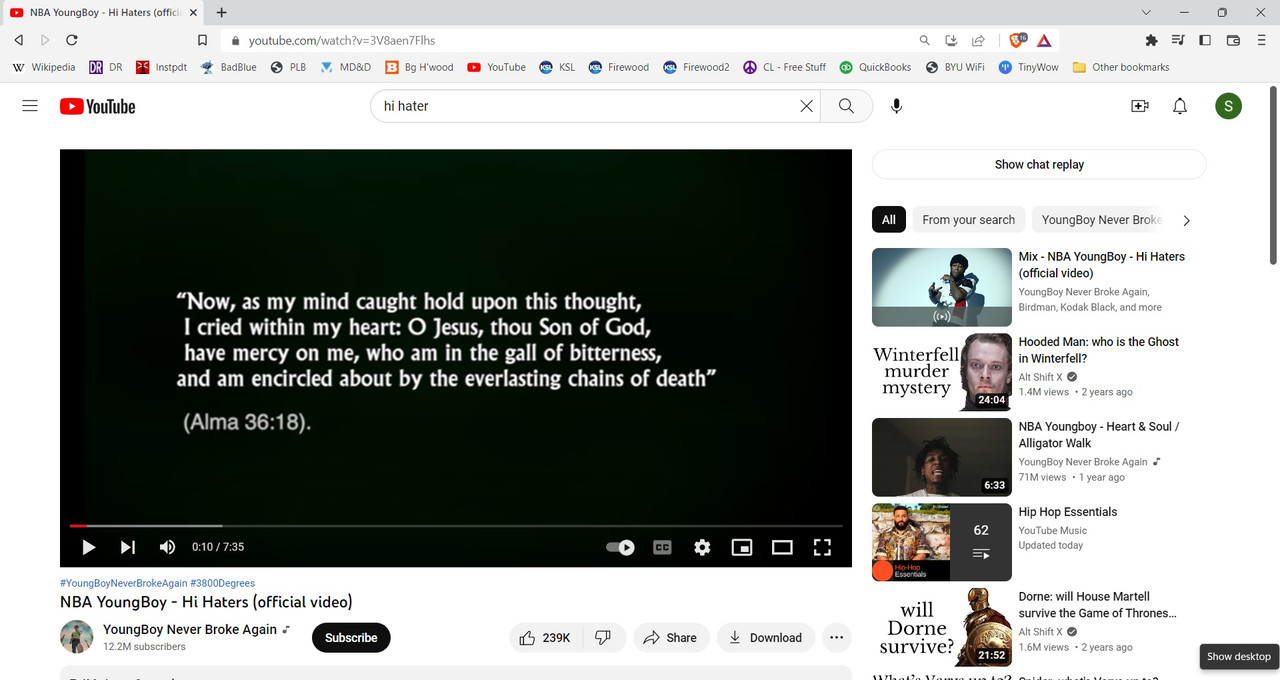Image resolution: width=1280 pixels, height=680 pixels.
Task: Open the Create video icon
Action: tap(1139, 106)
